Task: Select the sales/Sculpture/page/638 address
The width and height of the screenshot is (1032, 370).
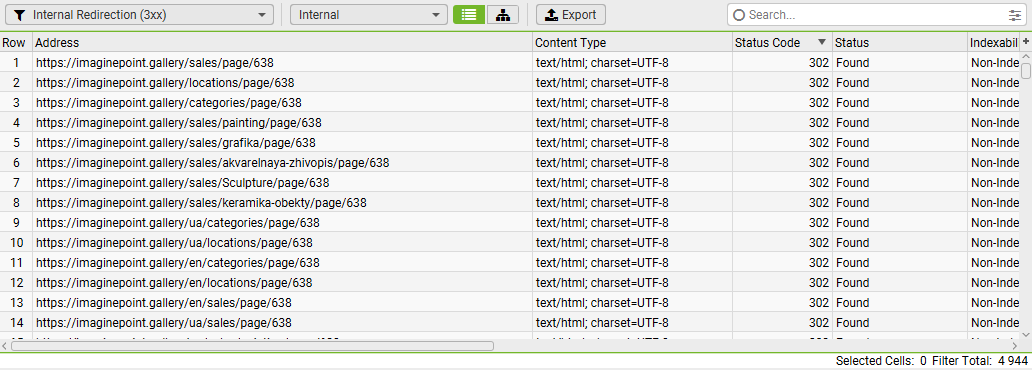Action: (x=182, y=183)
